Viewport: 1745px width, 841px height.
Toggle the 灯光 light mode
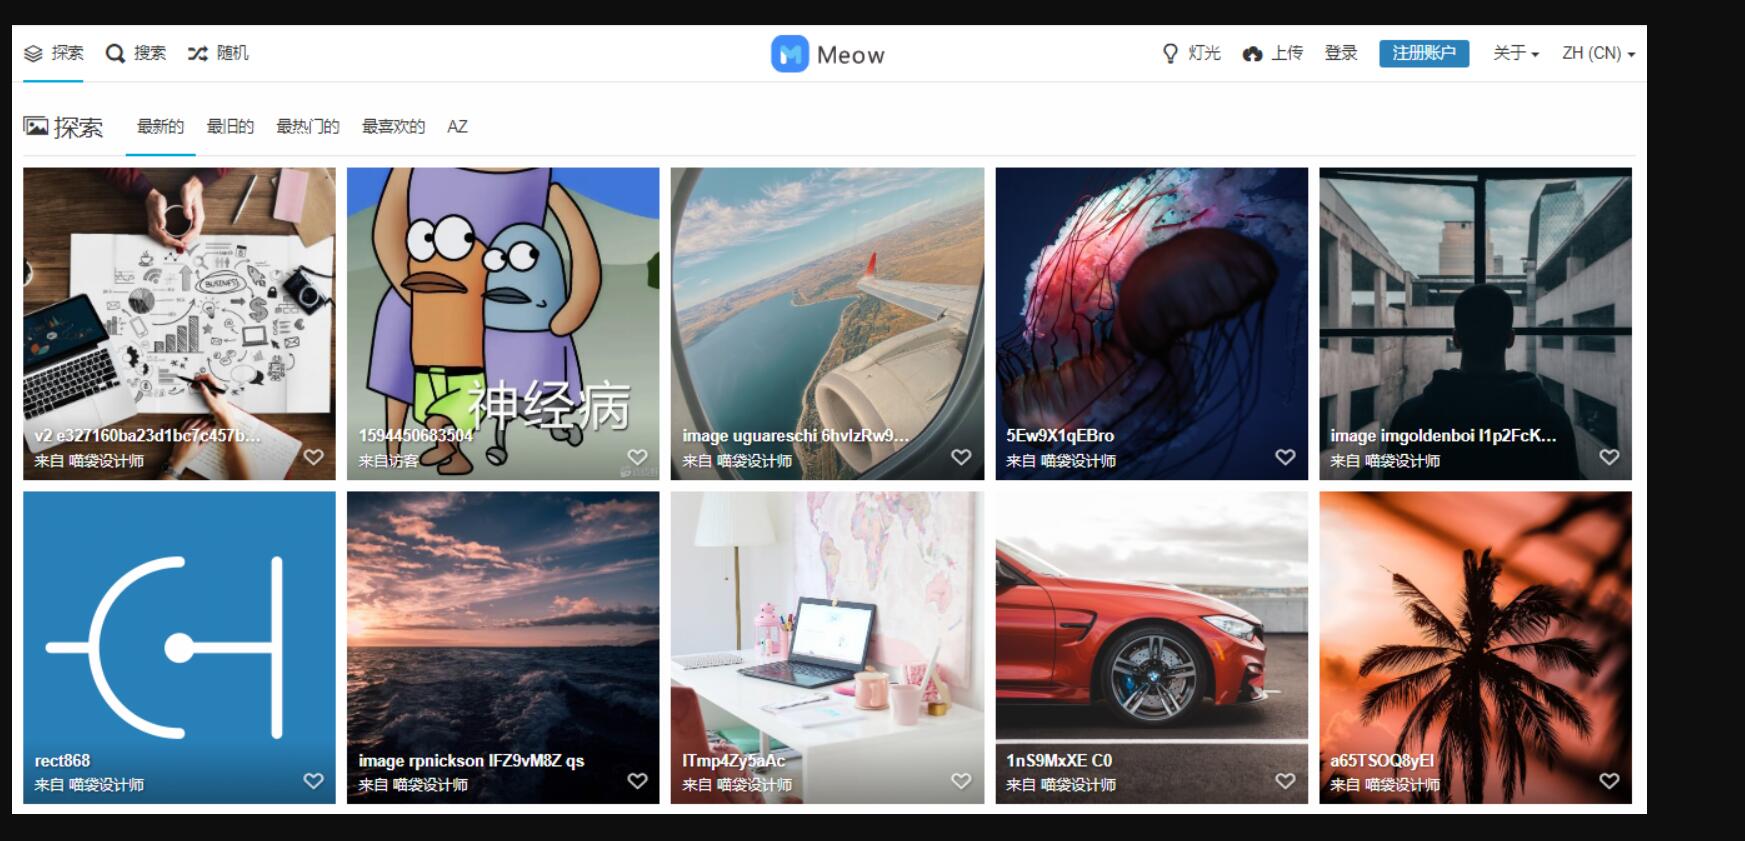(x=1191, y=53)
